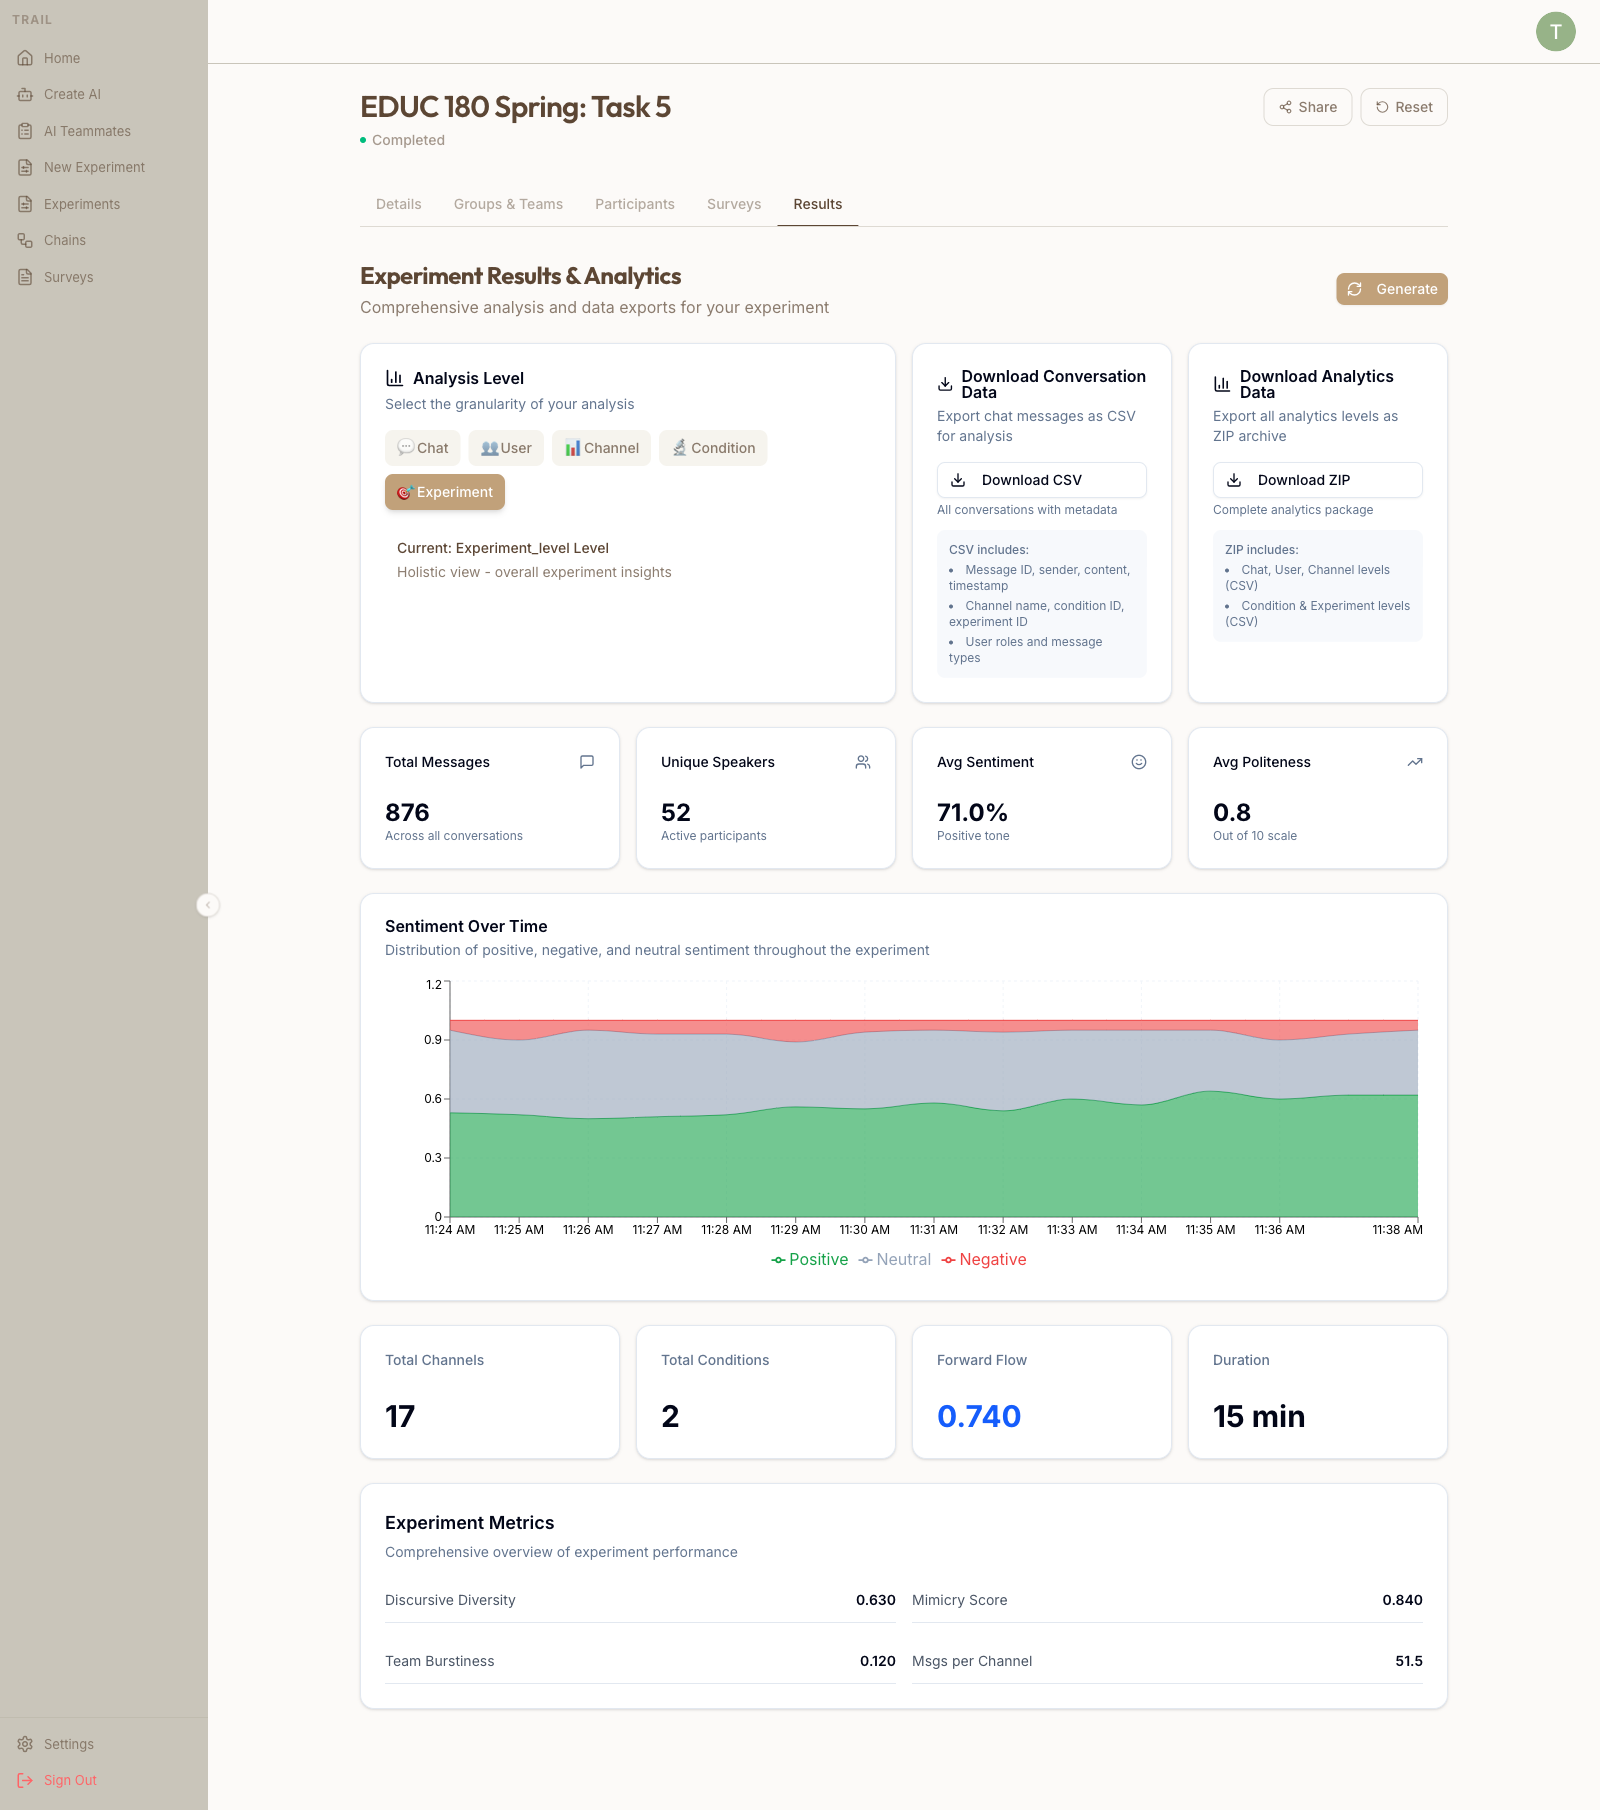Click the Sign Out icon
Image resolution: width=1600 pixels, height=1810 pixels.
point(25,1780)
